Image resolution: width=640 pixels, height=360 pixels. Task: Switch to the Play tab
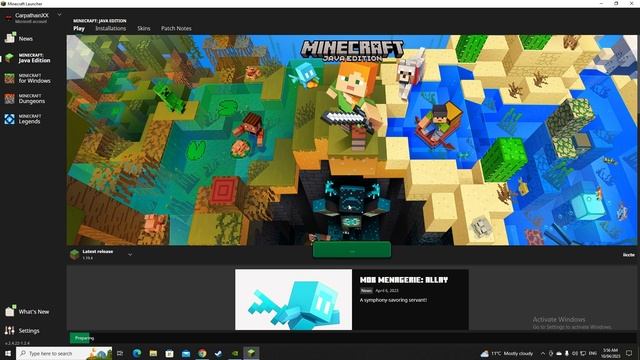[x=79, y=29]
